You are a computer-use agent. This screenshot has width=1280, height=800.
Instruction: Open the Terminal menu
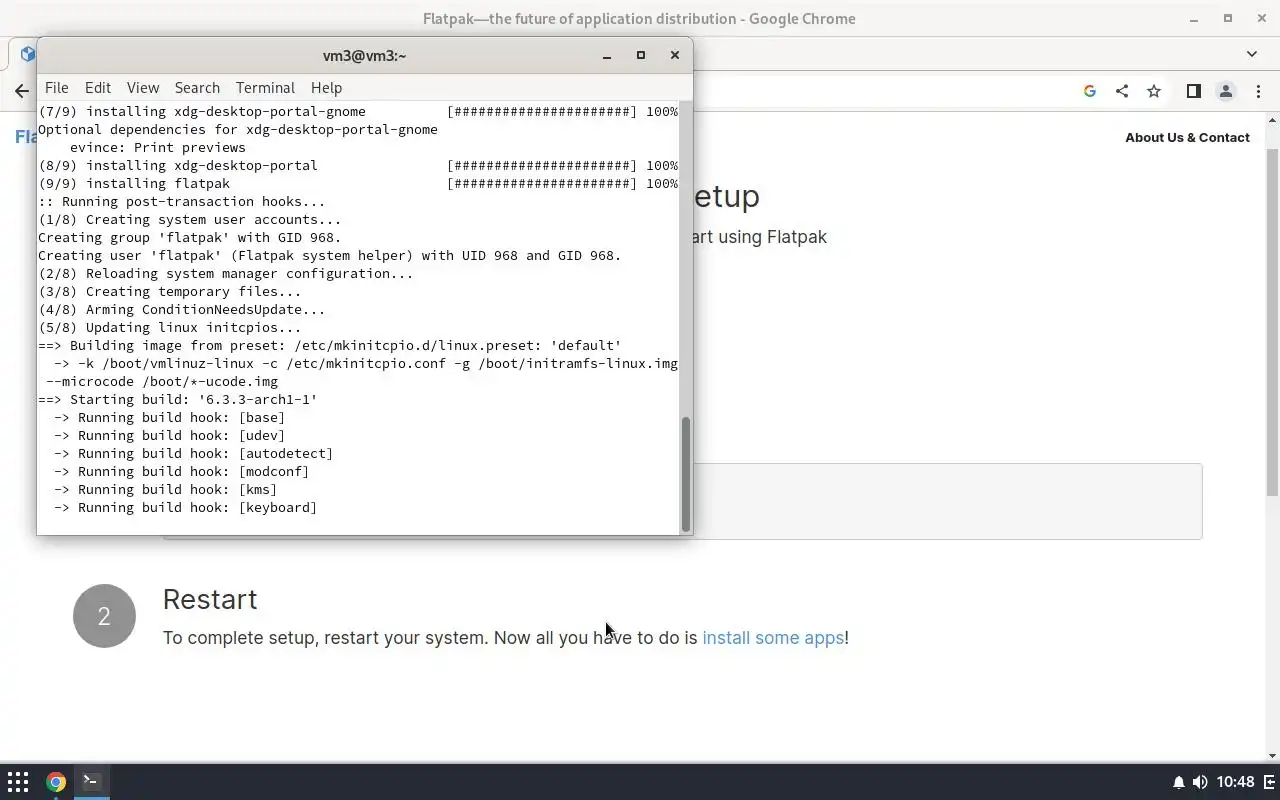point(265,88)
